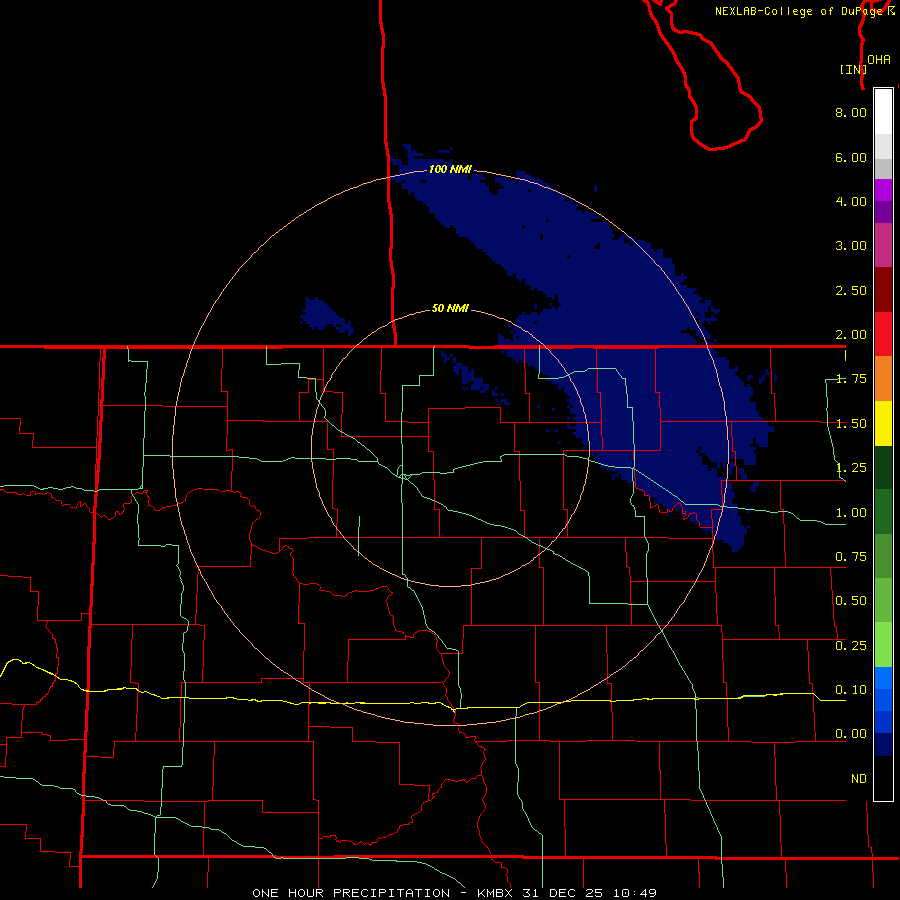900x900 pixels.
Task: Select the dark red legend swatch at 2.50
Action: 883,290
